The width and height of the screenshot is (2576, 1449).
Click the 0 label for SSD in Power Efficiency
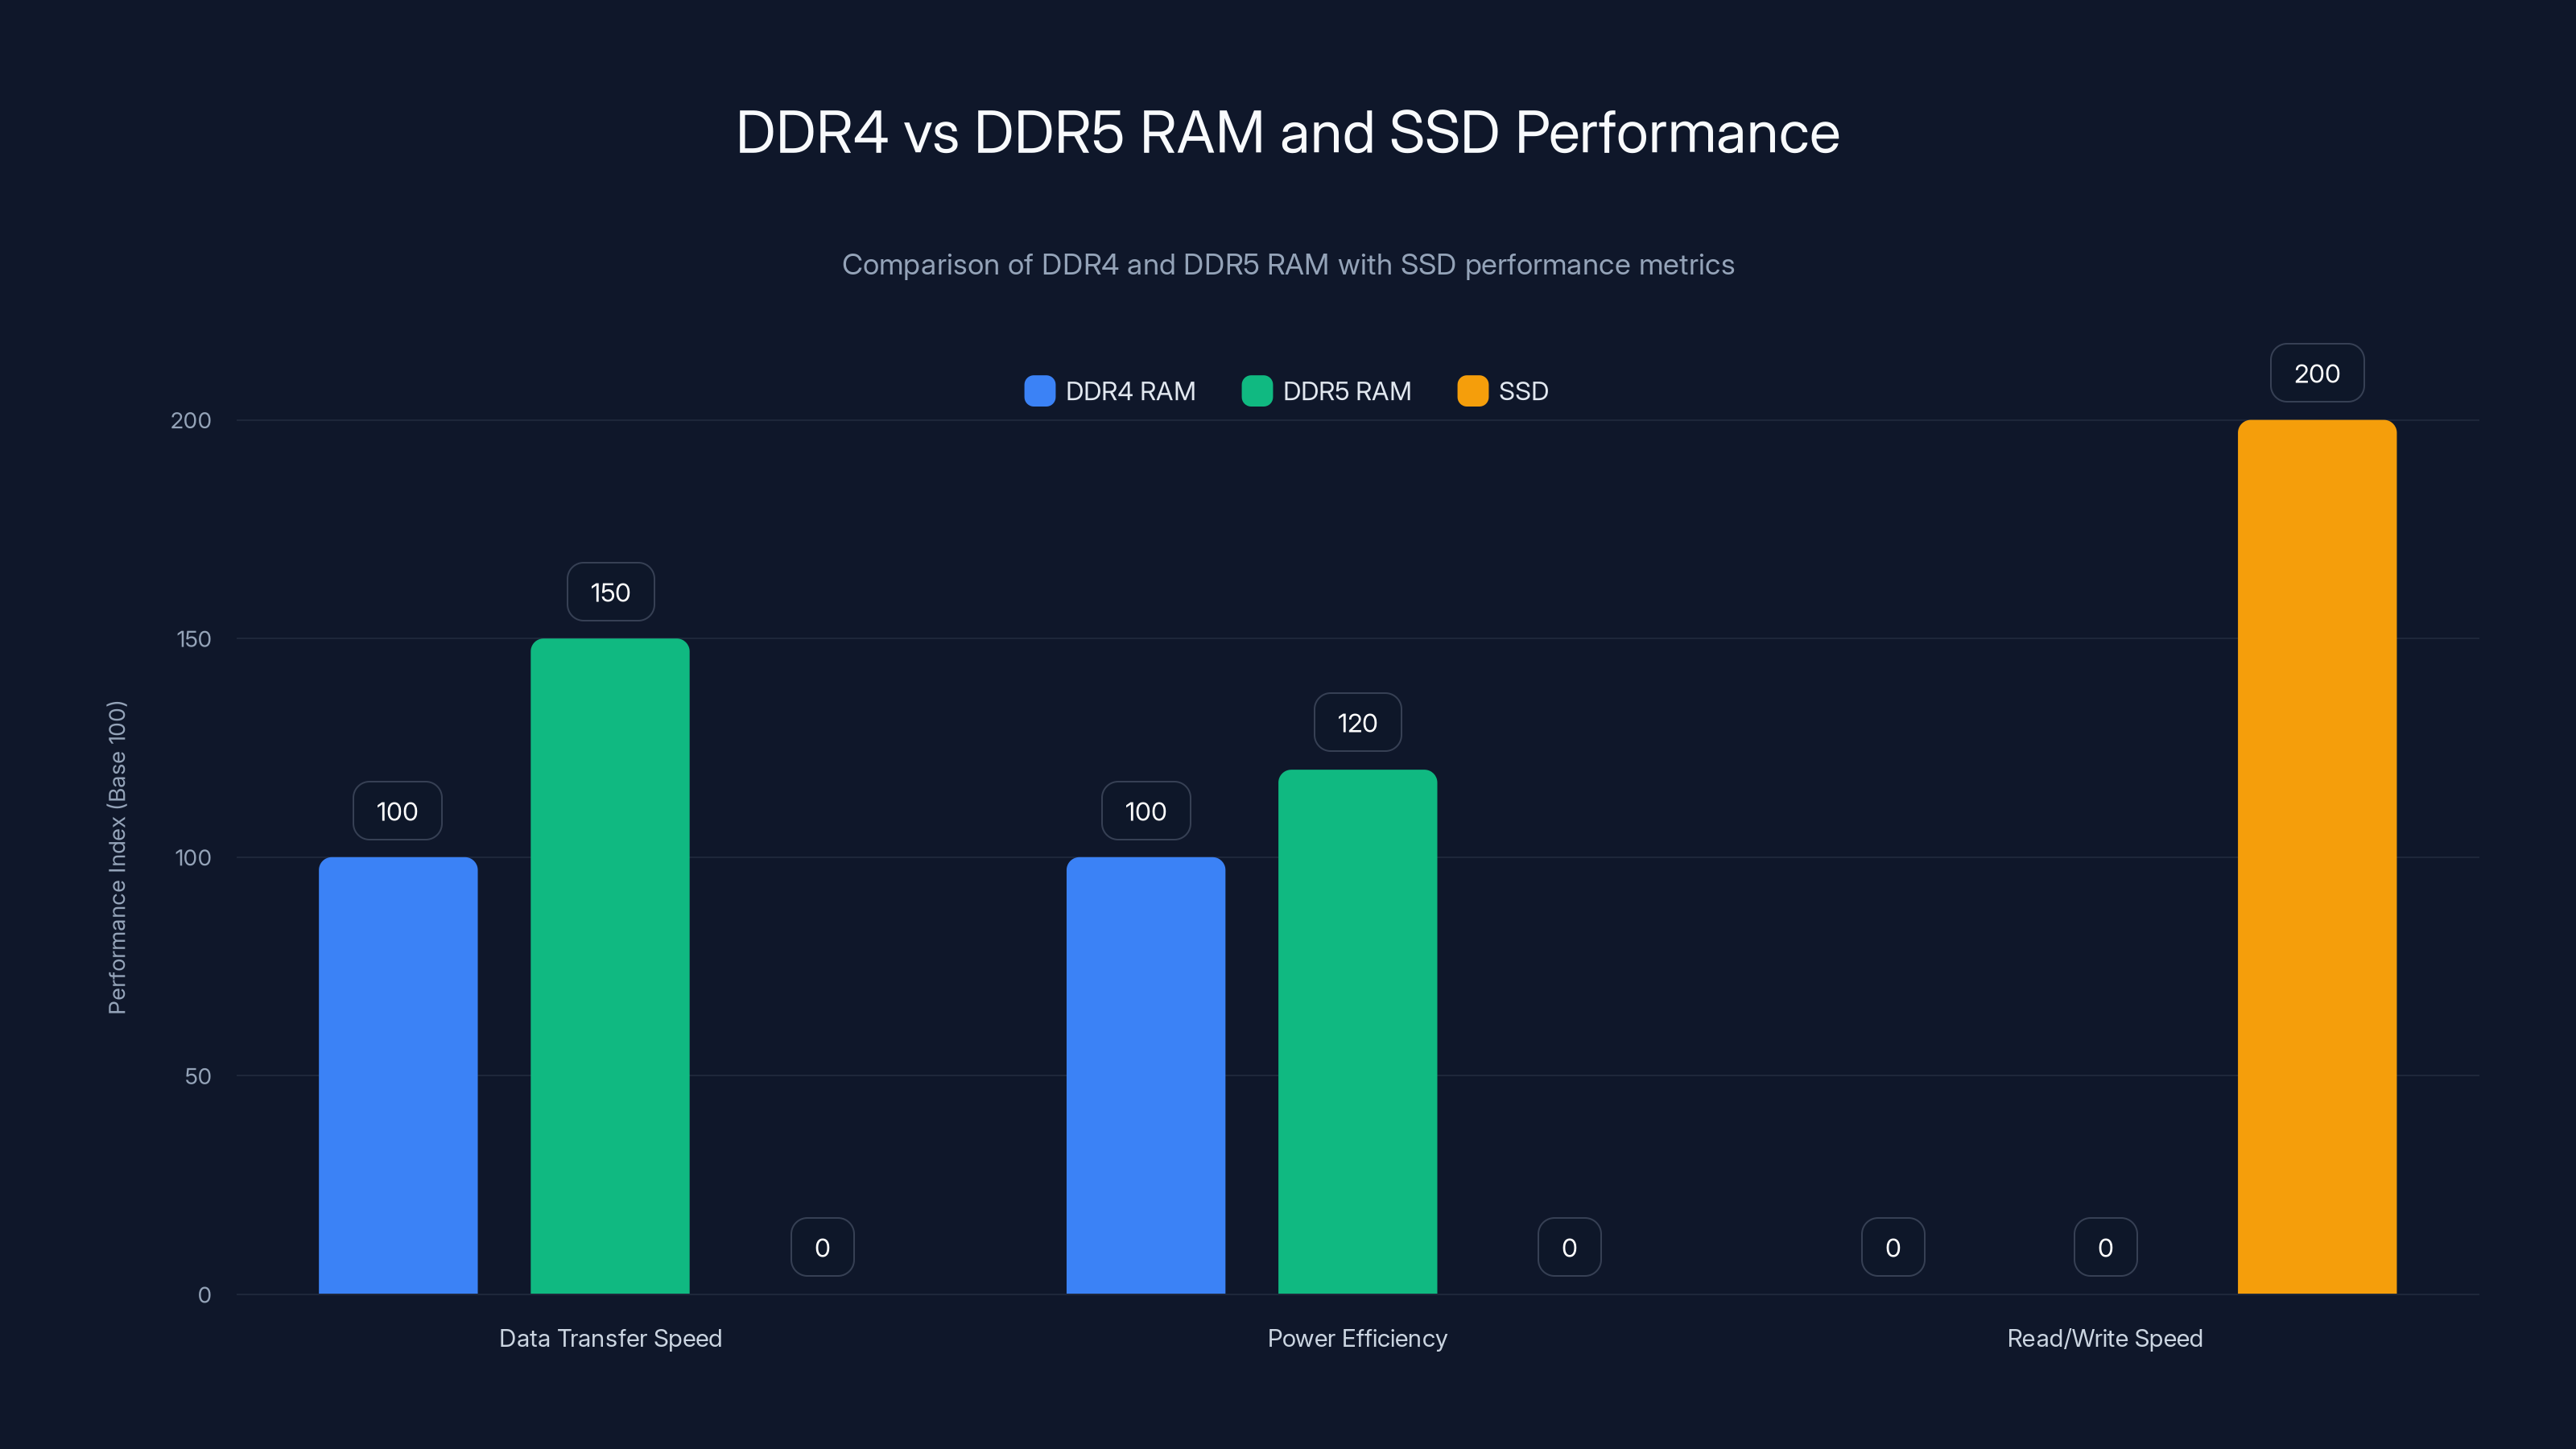1569,1247
